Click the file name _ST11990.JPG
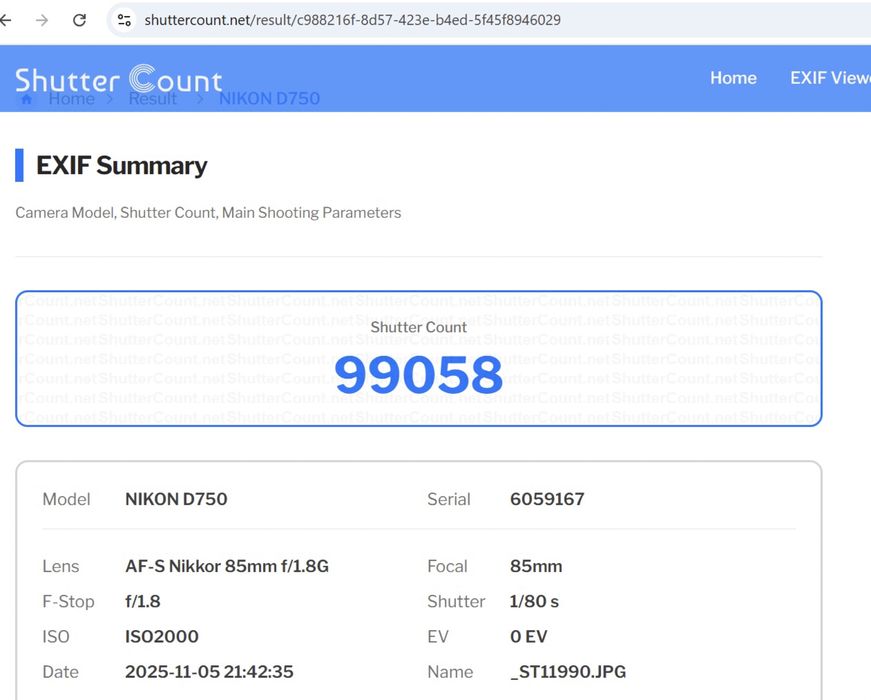The image size is (871, 700). [x=568, y=672]
